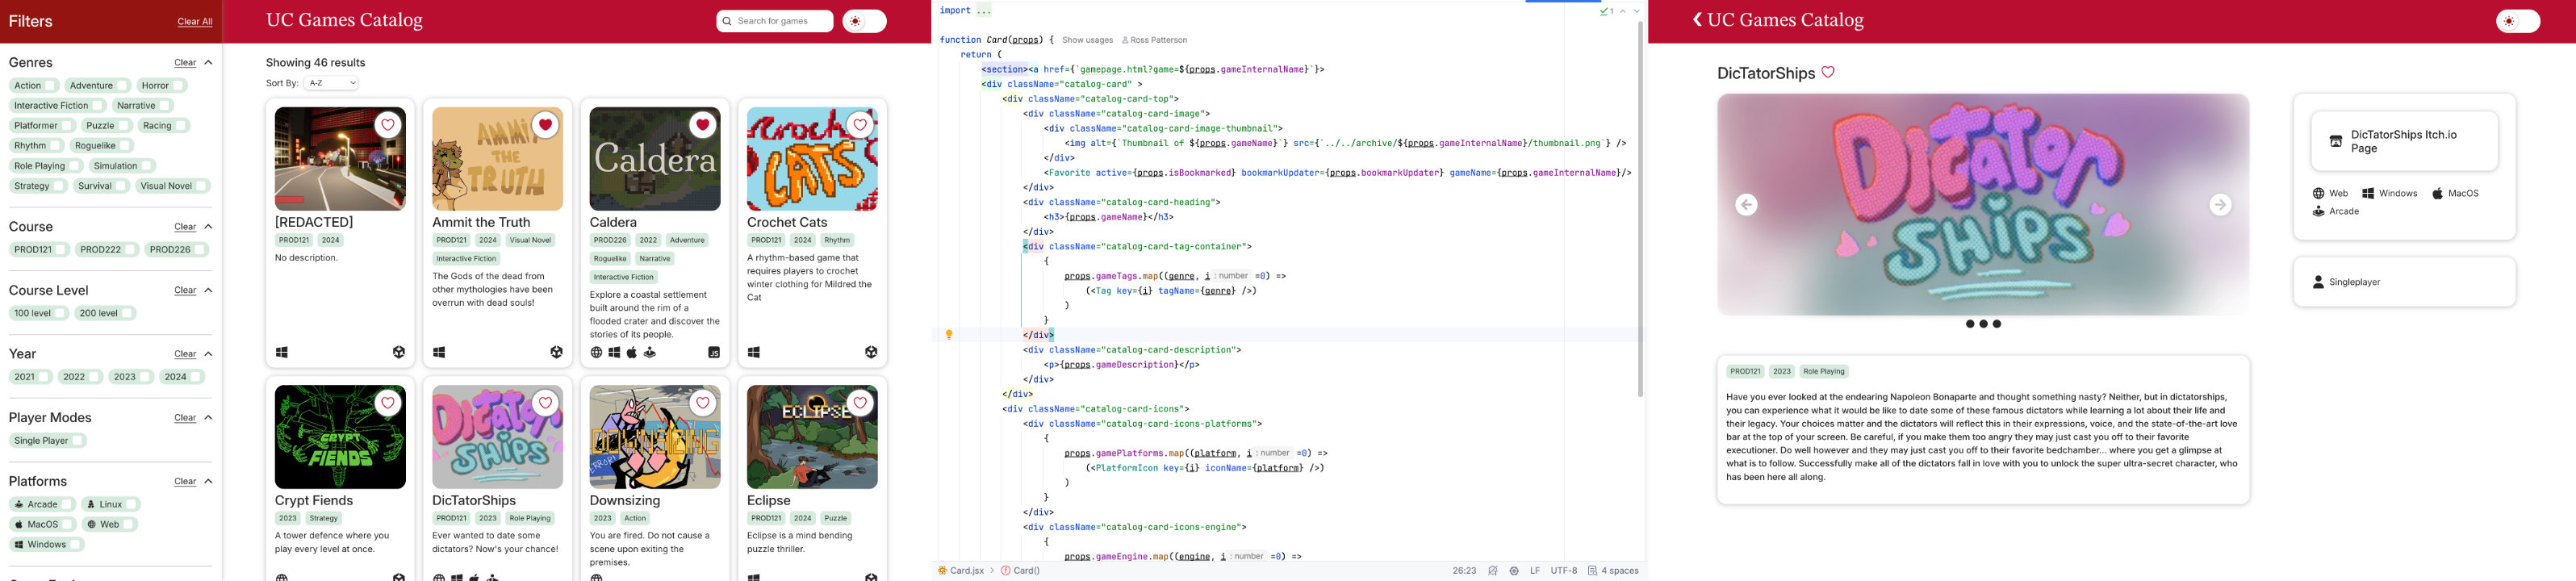Unfavorite Ammit the Truth heart icon

(x=545, y=125)
